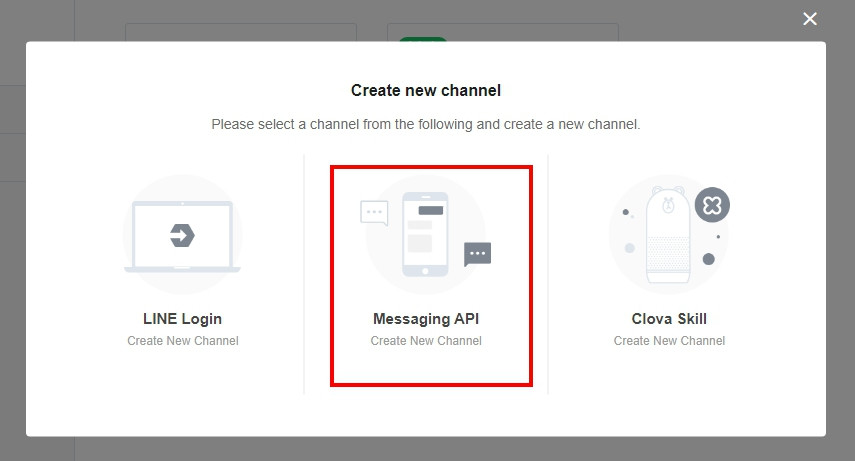Click the Clova Skill speaker icon
The image size is (855, 461).
pyautogui.click(x=669, y=235)
